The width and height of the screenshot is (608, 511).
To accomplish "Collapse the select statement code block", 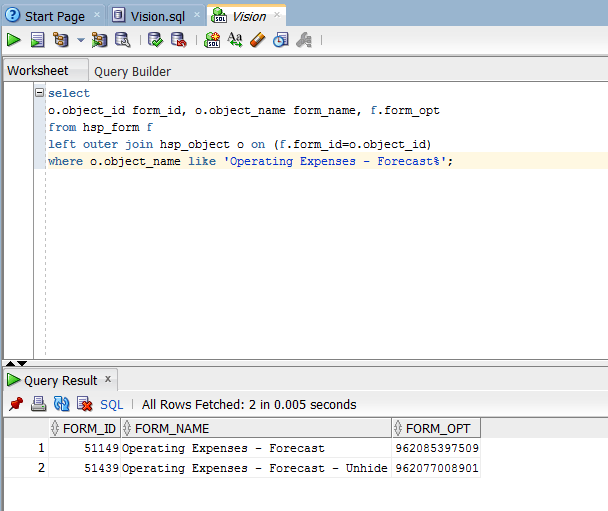I will tap(40, 93).
